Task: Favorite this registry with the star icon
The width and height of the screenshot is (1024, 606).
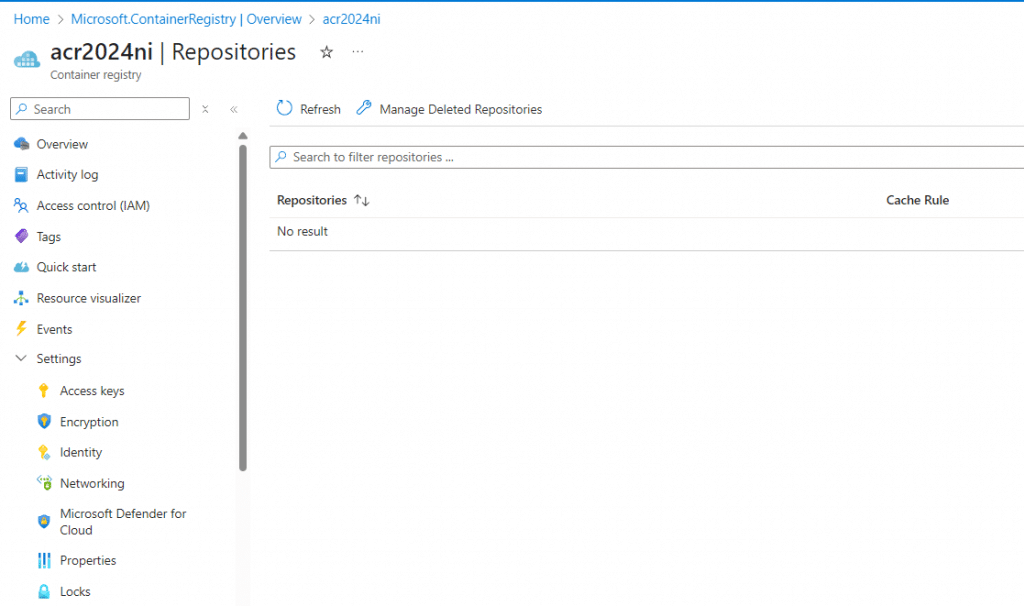Action: coord(326,52)
